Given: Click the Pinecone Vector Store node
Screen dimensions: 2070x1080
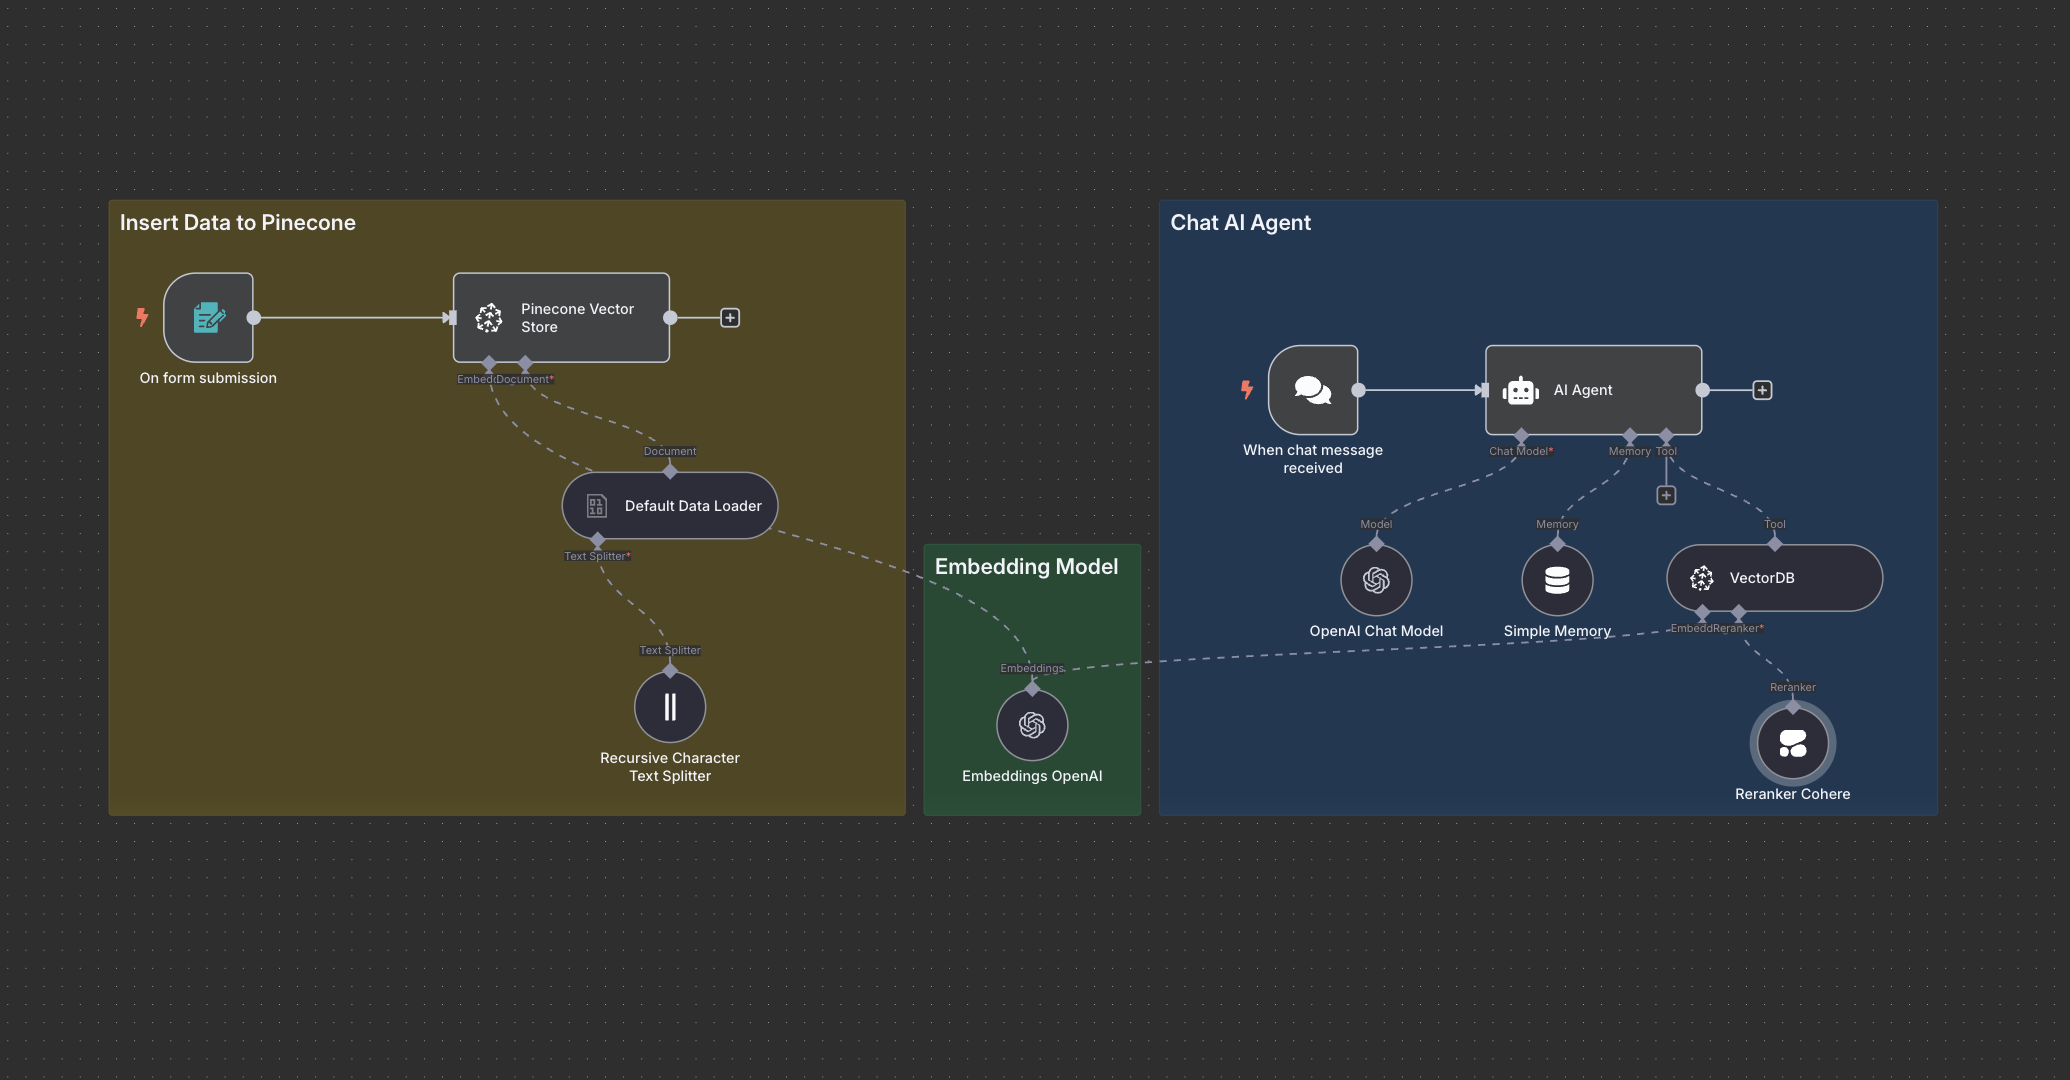Looking at the screenshot, I should coord(561,318).
